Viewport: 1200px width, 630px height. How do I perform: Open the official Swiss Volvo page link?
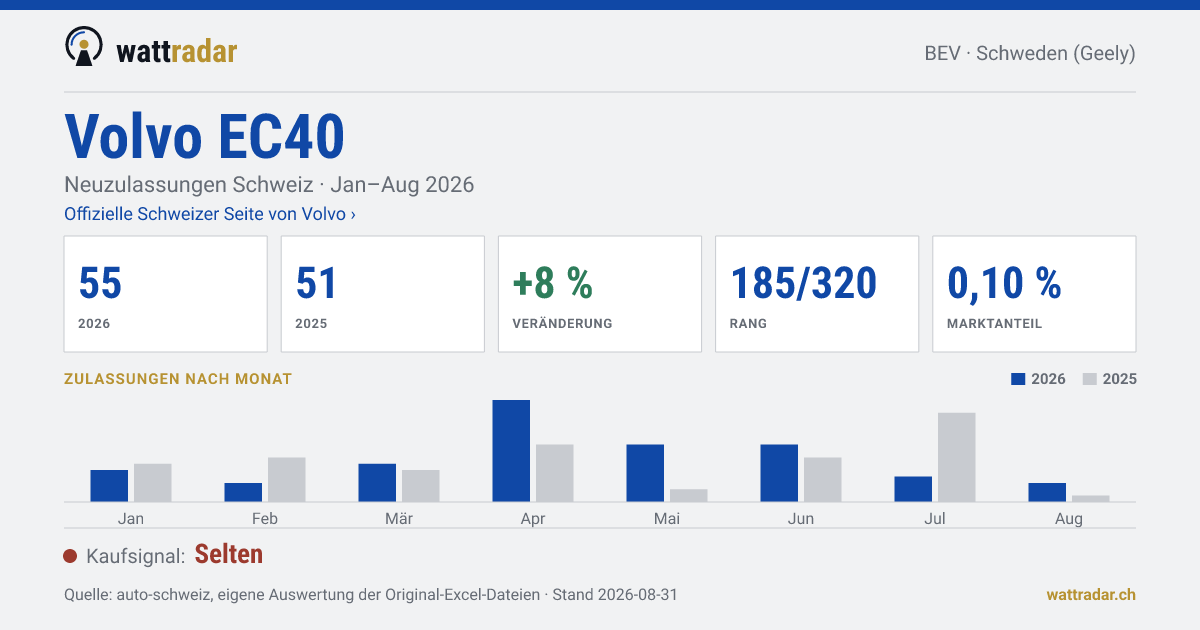pyautogui.click(x=210, y=214)
